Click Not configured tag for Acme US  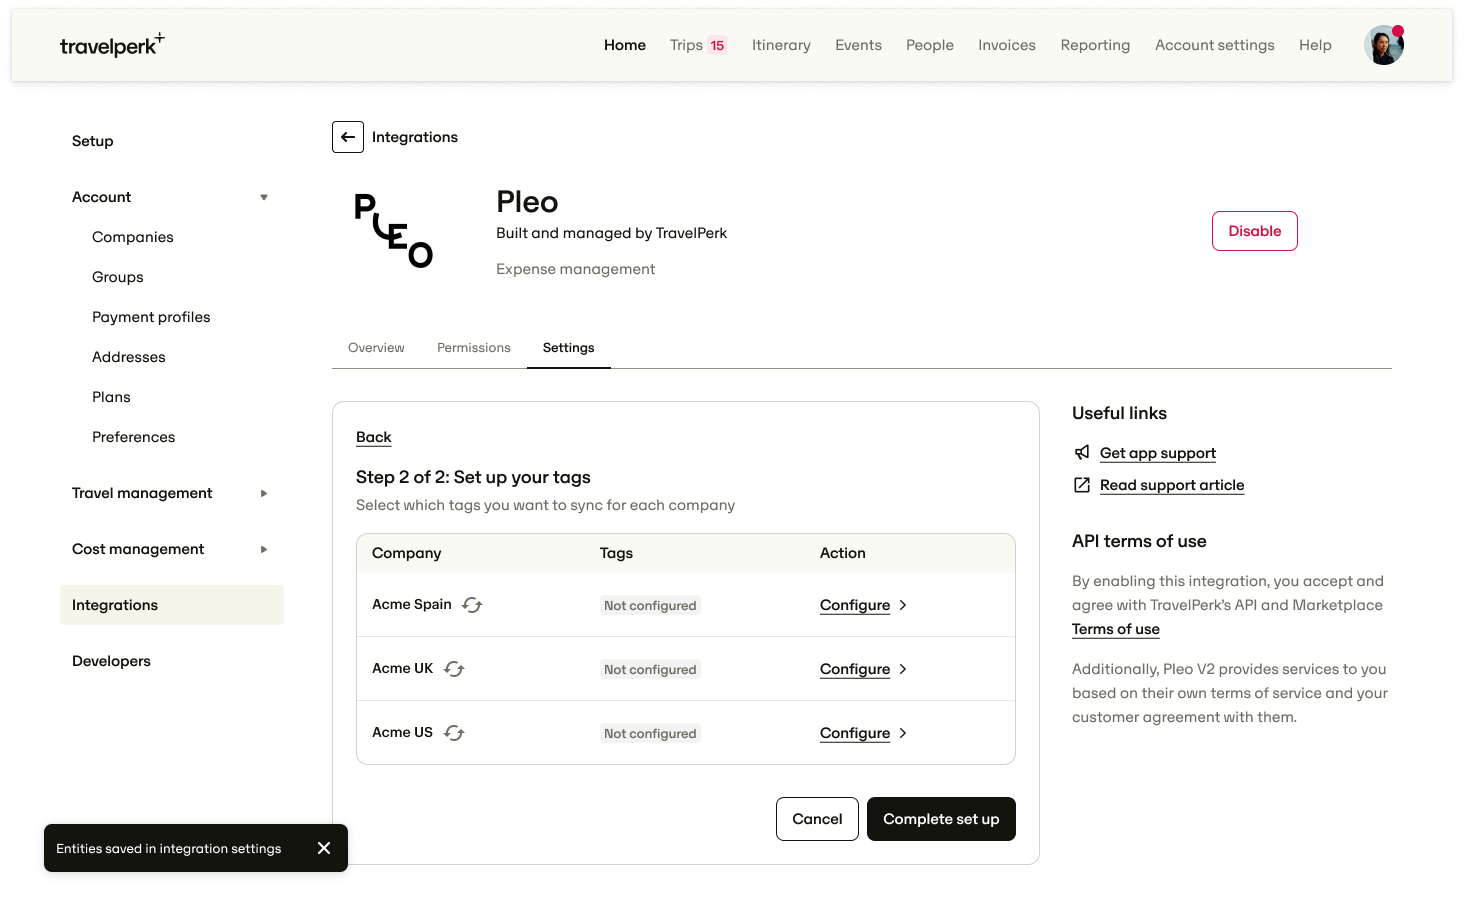[650, 733]
